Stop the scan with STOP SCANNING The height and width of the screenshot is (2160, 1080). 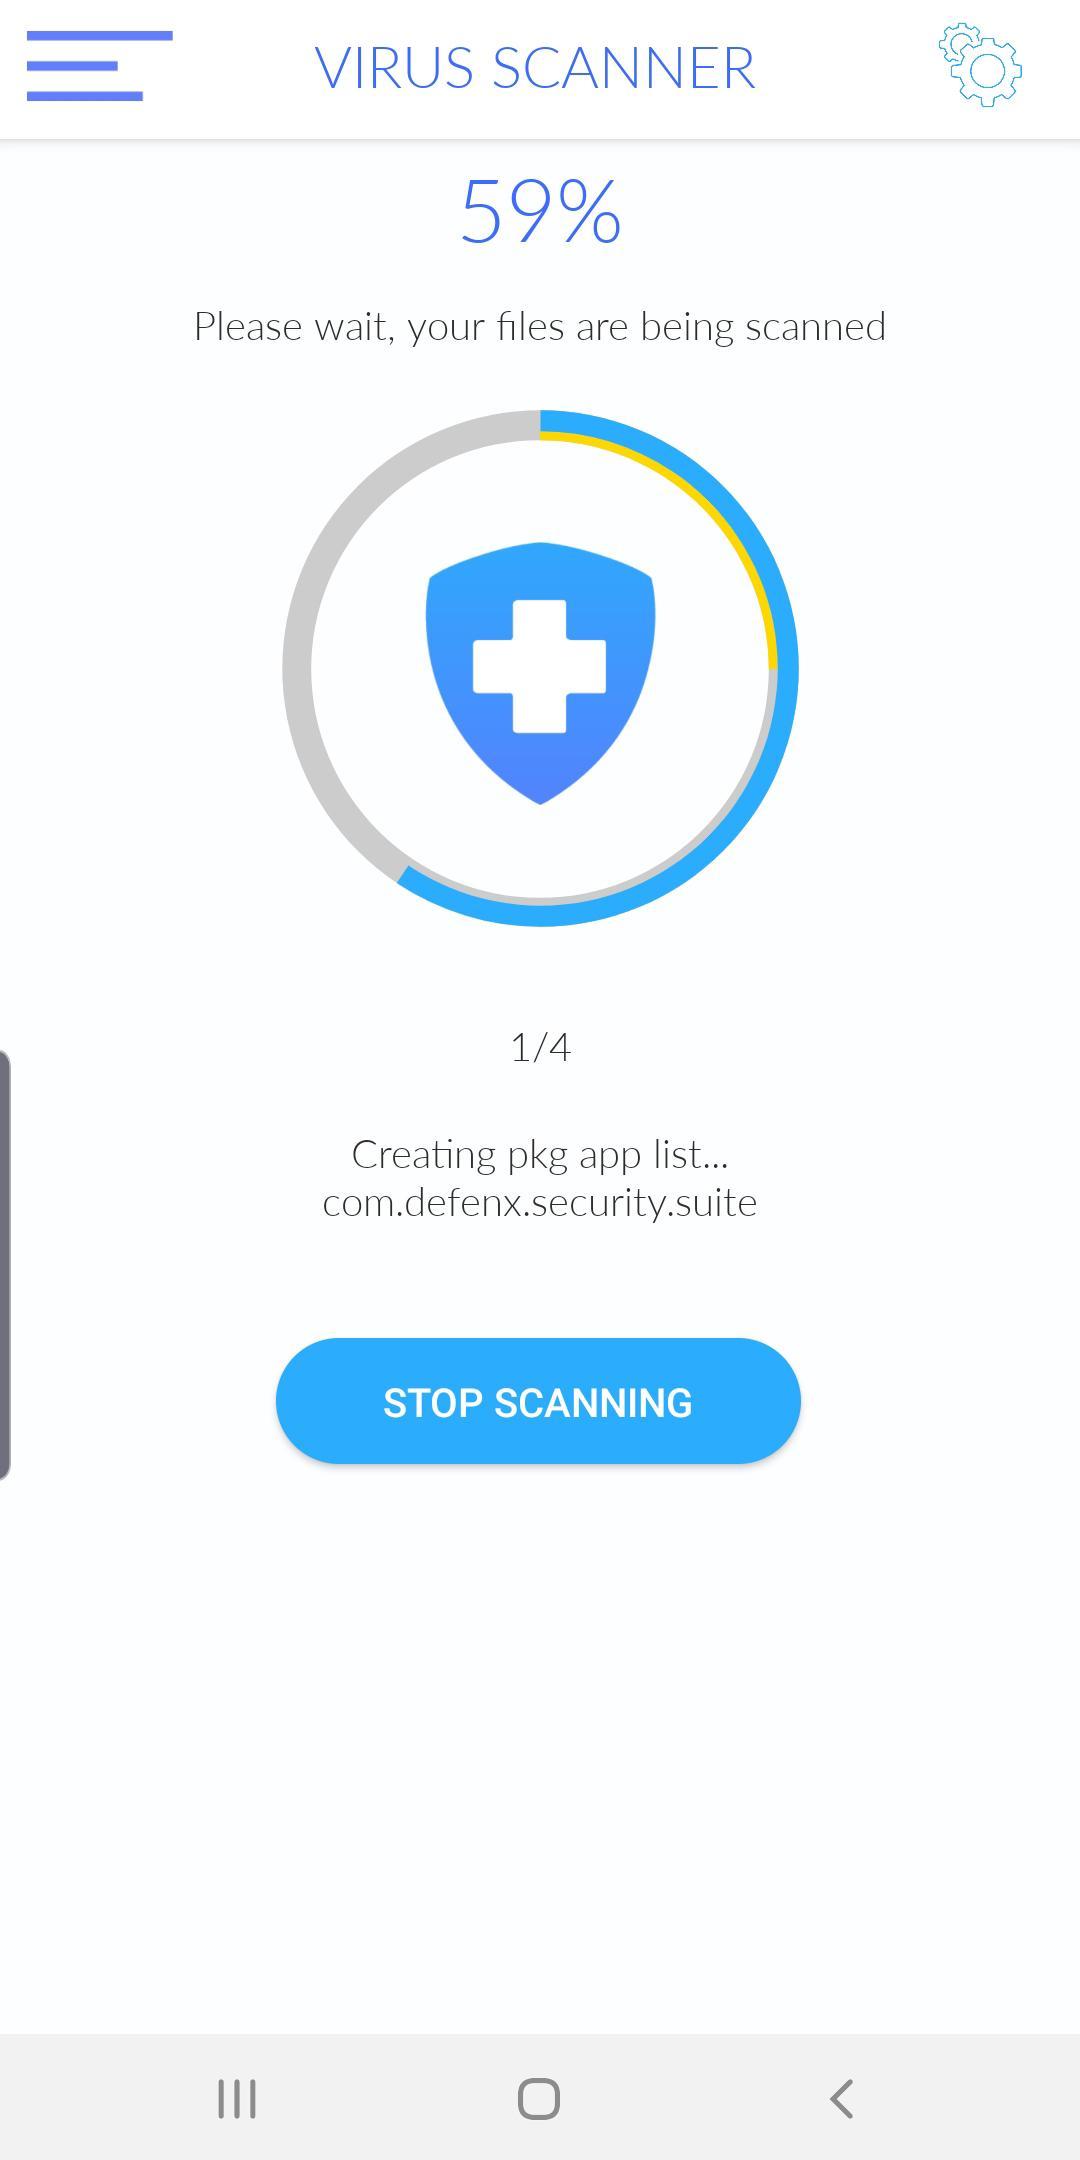[538, 1401]
